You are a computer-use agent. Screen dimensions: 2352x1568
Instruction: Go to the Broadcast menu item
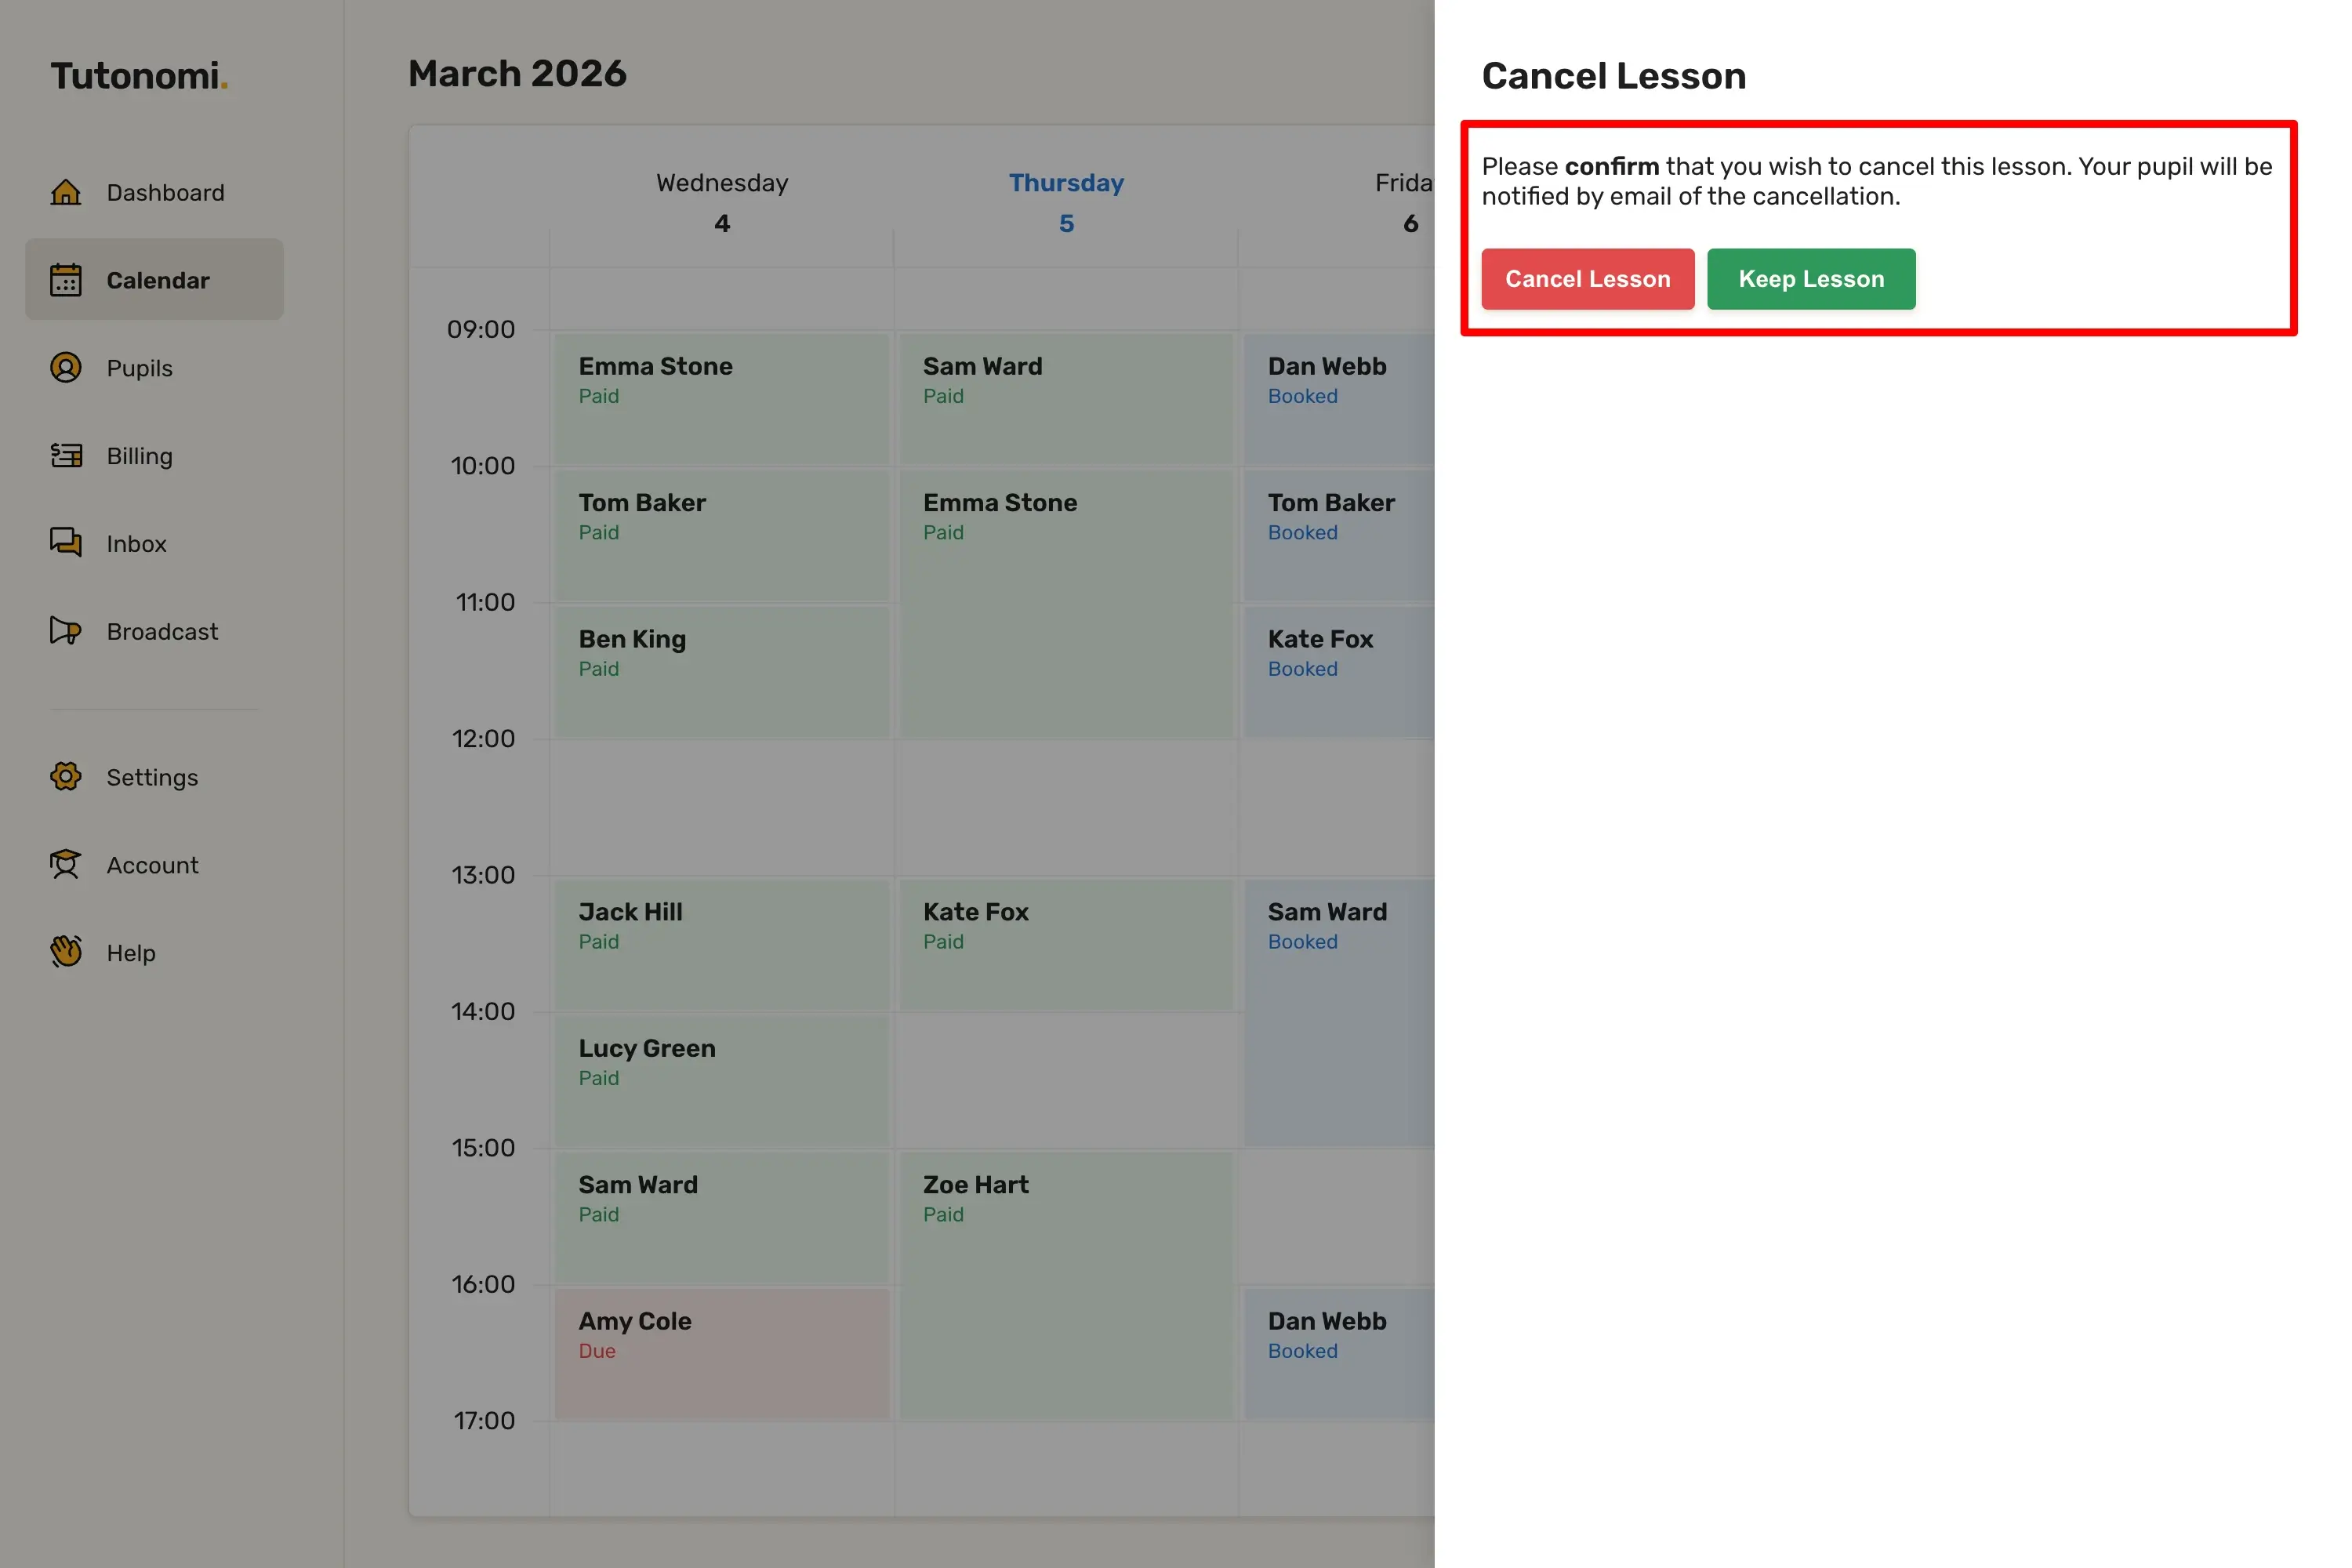pos(162,631)
